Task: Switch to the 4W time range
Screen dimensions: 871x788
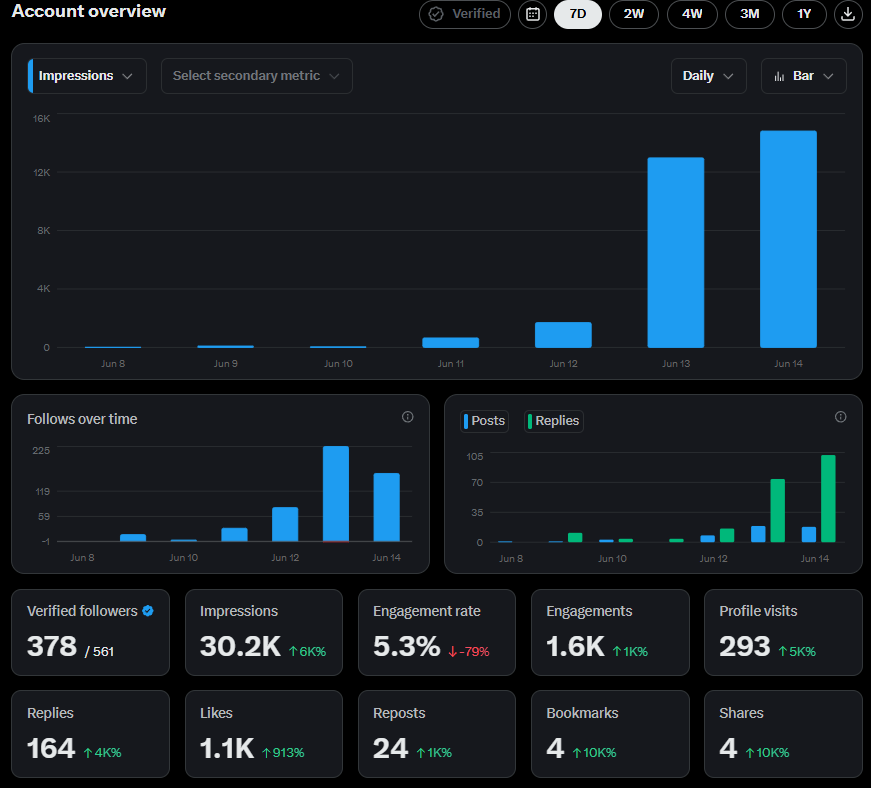Action: 692,14
